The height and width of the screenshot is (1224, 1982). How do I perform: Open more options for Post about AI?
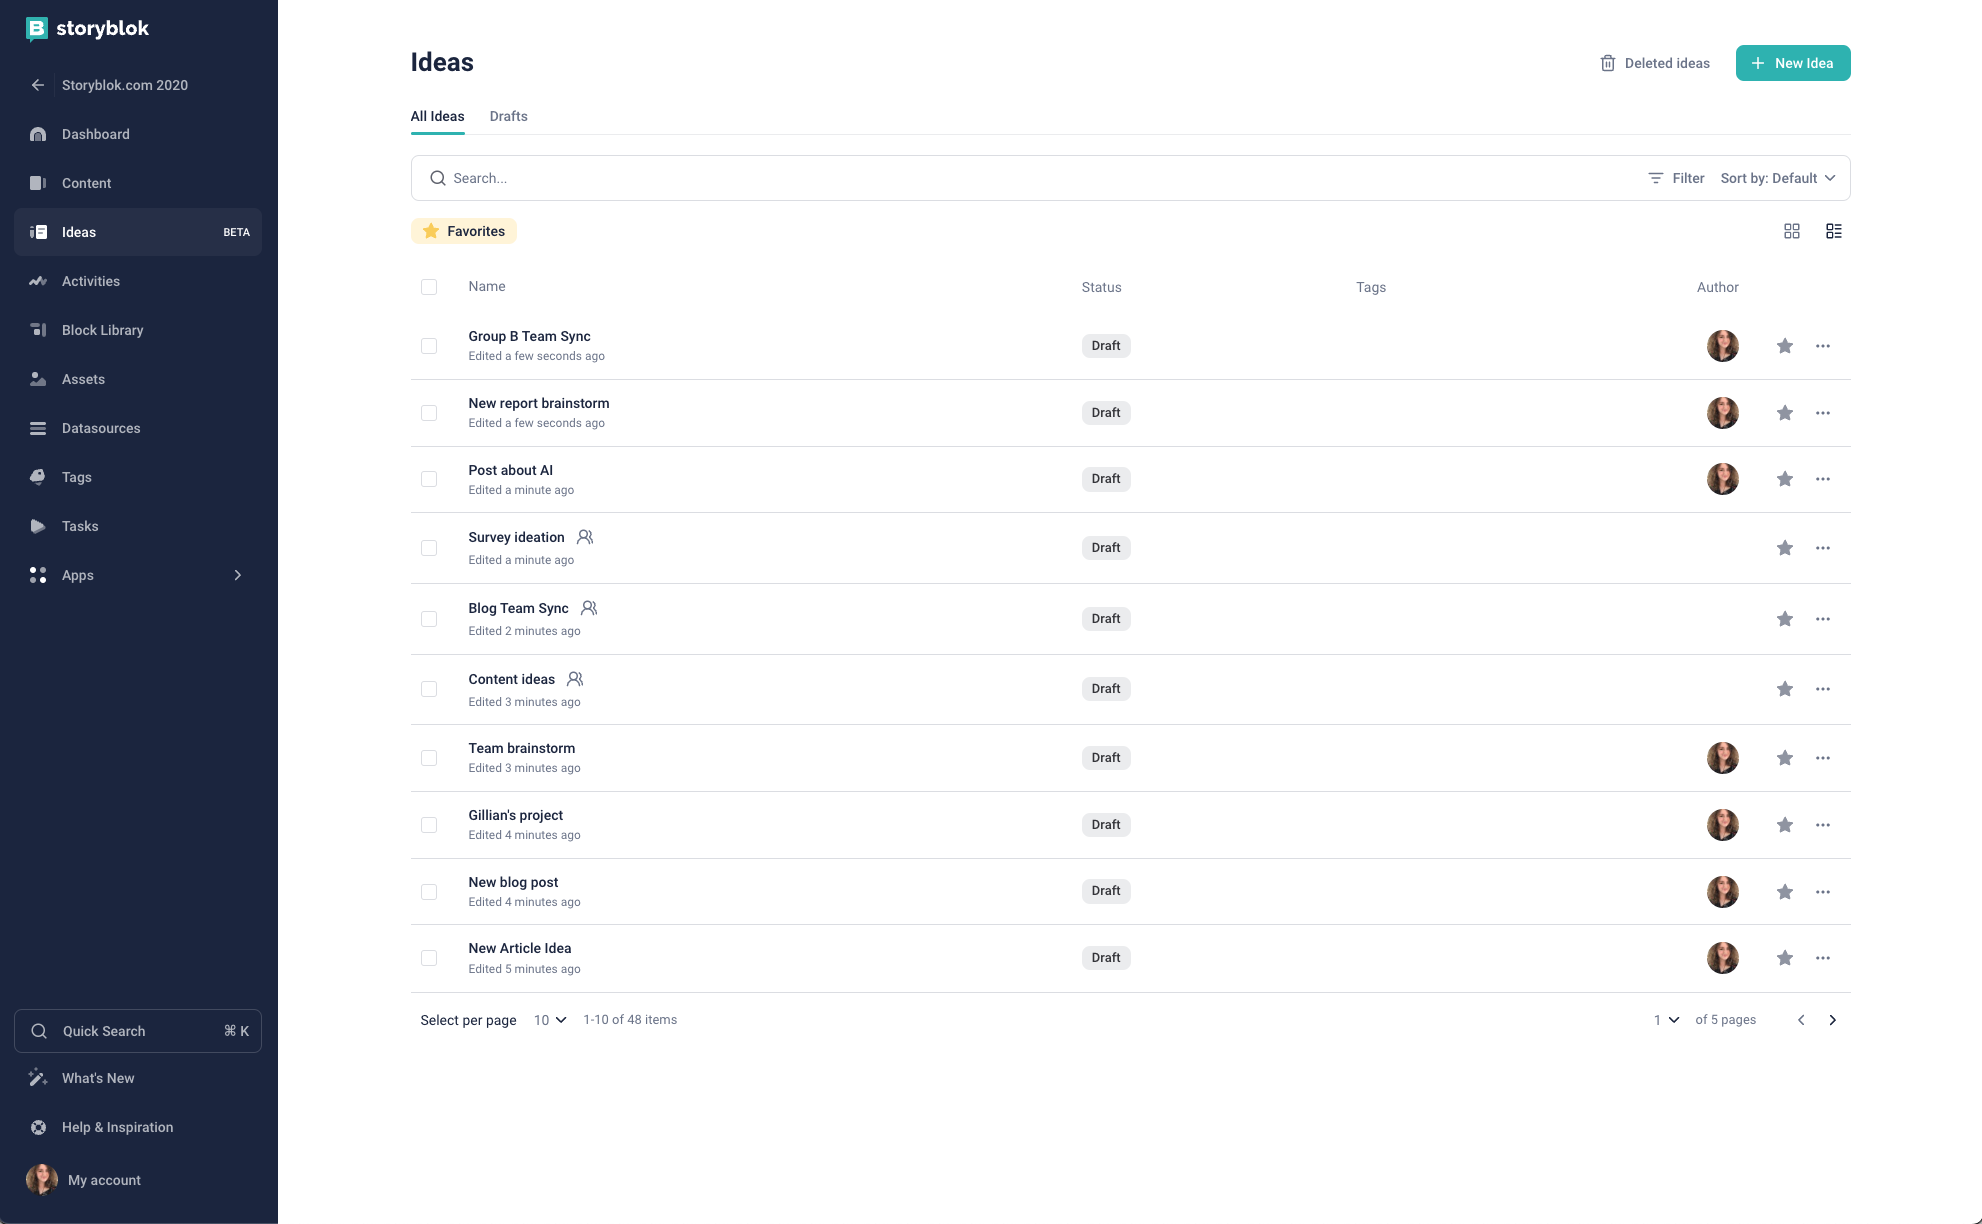click(1823, 479)
